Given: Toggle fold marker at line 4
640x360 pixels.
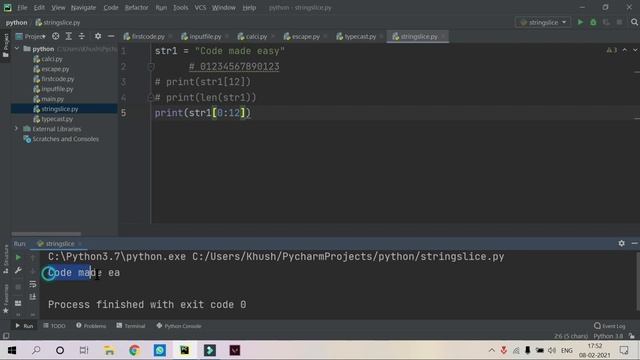Looking at the screenshot, I should tap(151, 98).
